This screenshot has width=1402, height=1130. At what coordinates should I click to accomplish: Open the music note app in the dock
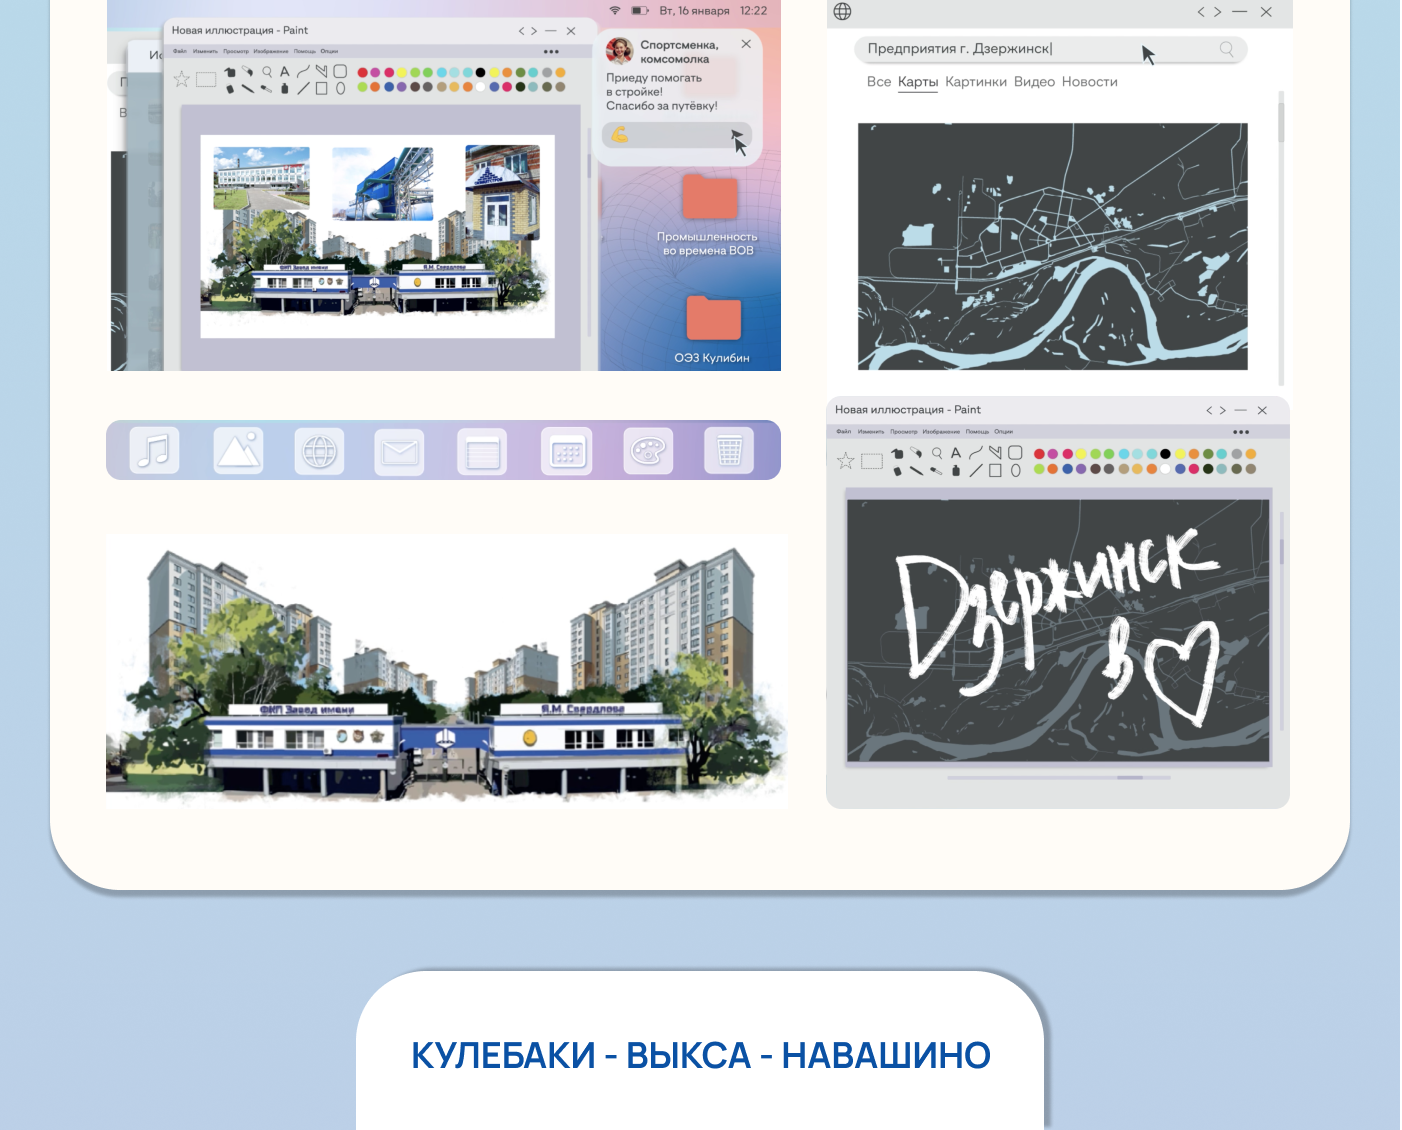pyautogui.click(x=155, y=450)
